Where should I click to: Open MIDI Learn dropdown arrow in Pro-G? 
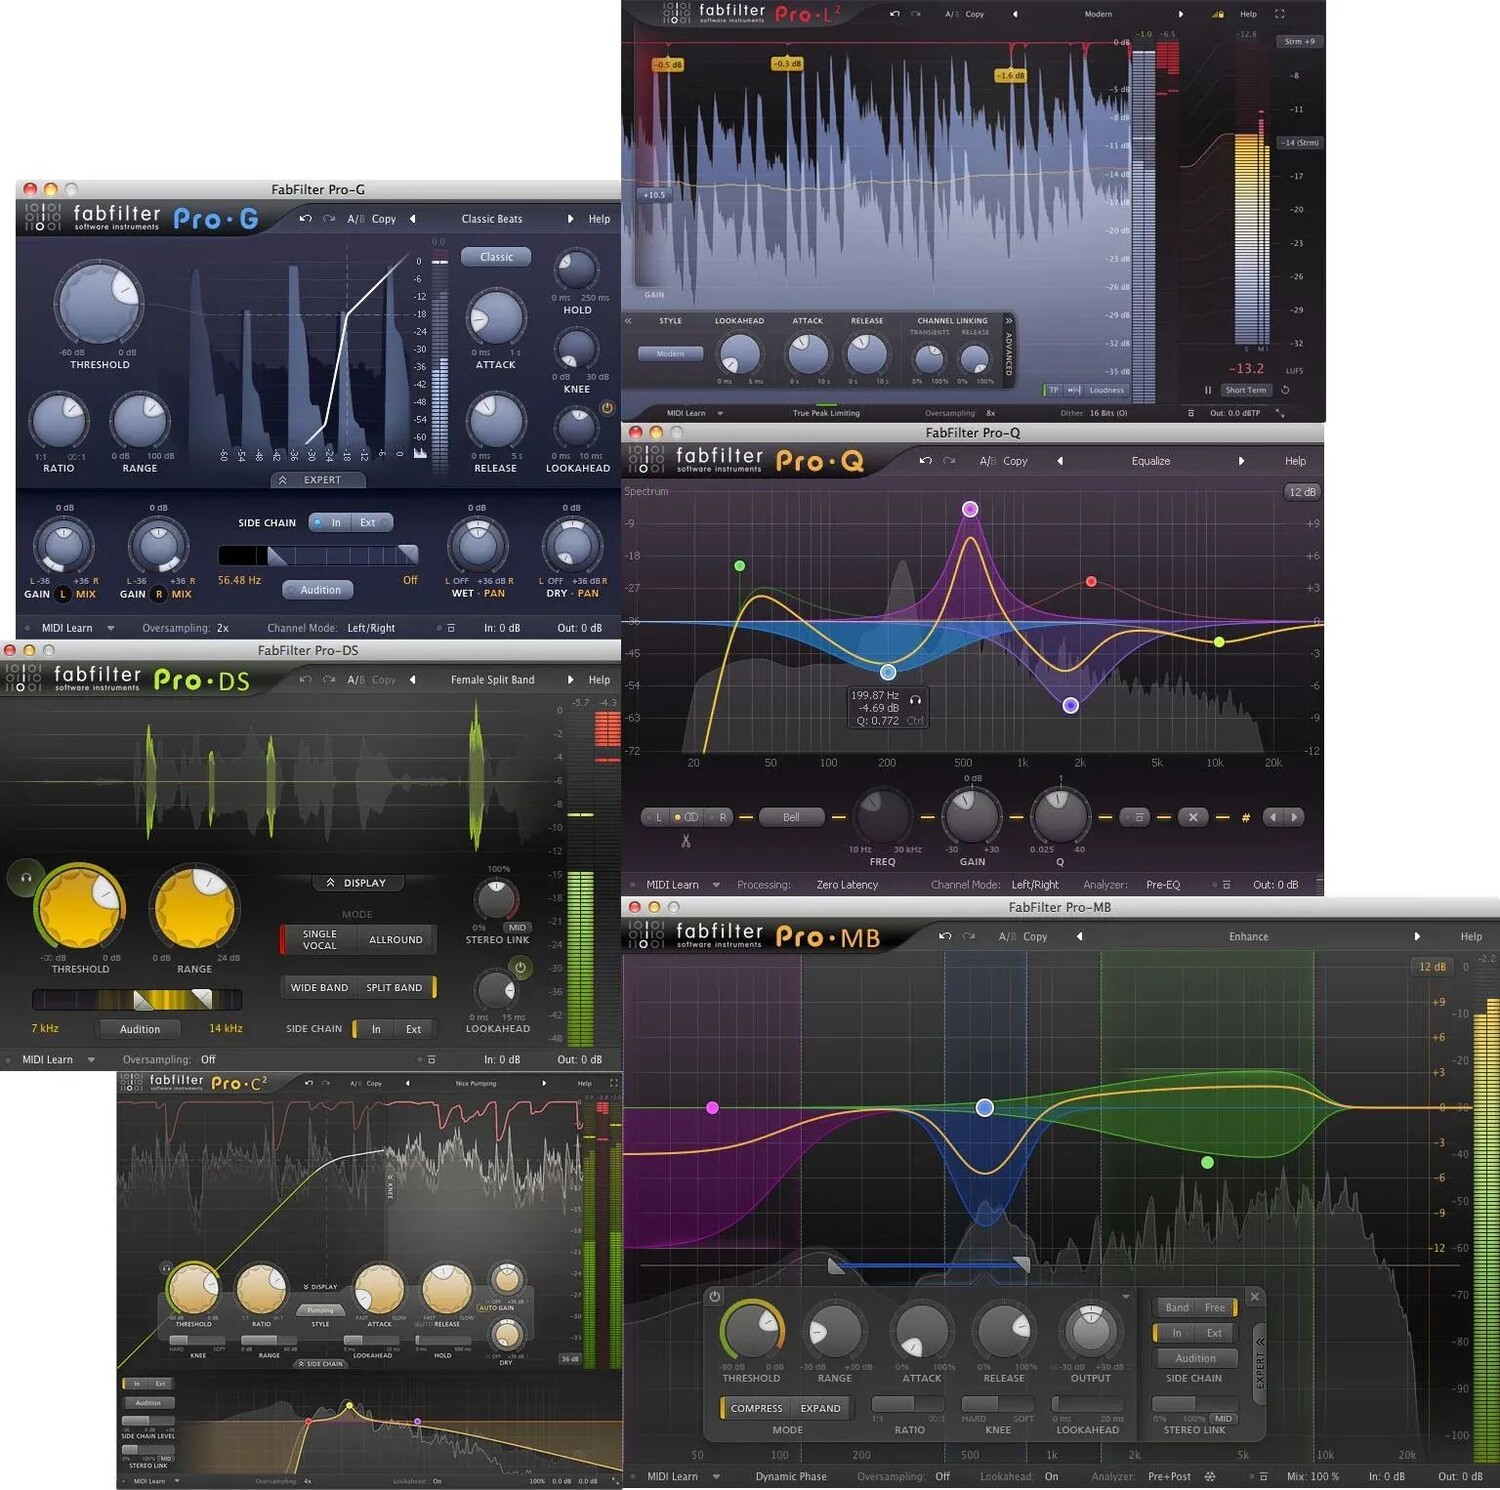point(110,628)
